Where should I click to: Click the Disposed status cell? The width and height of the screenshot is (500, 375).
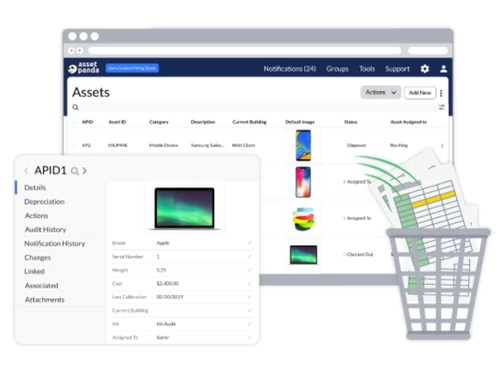click(356, 145)
